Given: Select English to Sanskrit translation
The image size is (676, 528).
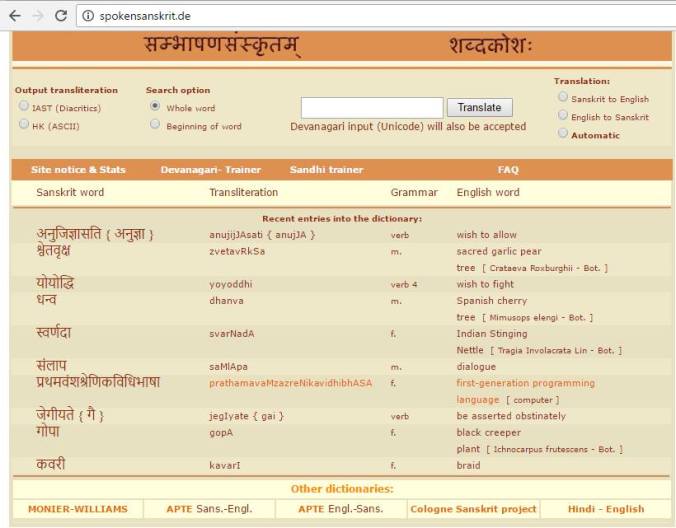Looking at the screenshot, I should pos(563,116).
